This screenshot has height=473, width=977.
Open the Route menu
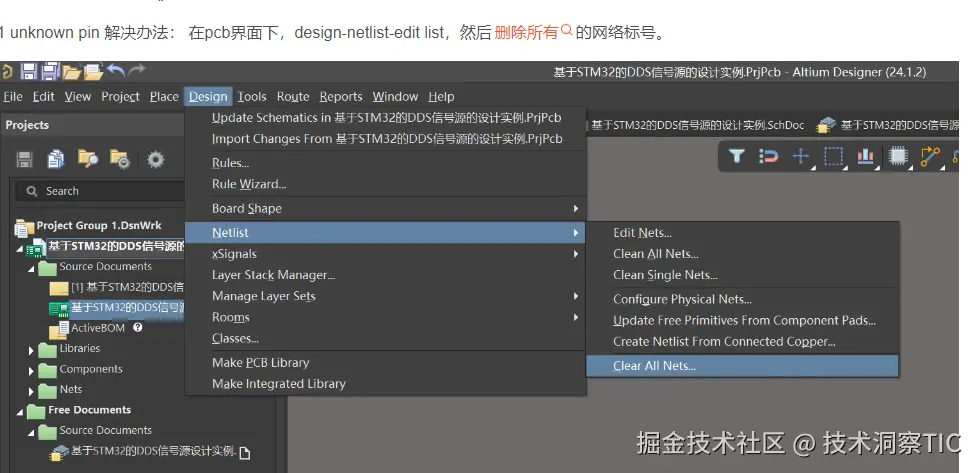click(x=293, y=97)
